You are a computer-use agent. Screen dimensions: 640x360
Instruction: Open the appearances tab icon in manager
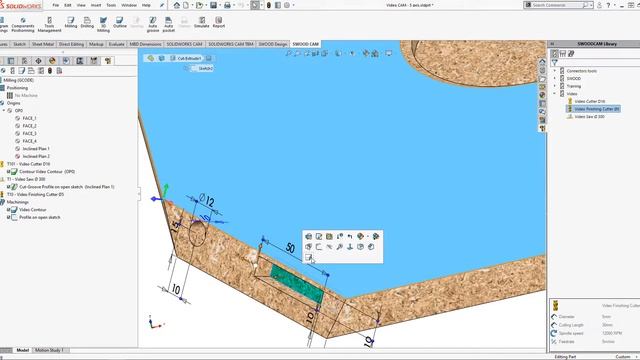(x=52, y=61)
